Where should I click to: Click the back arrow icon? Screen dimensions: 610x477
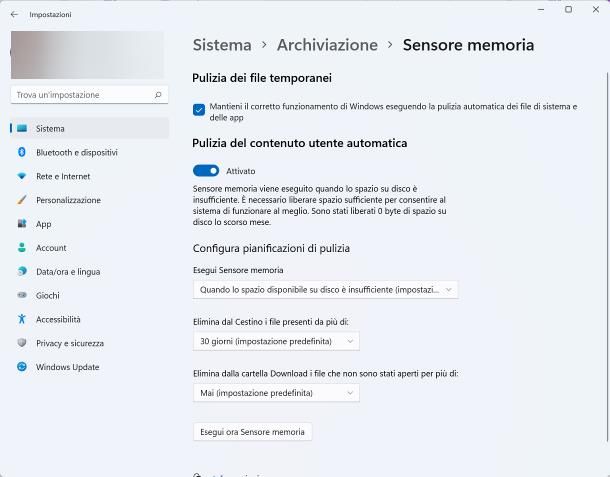tap(14, 14)
